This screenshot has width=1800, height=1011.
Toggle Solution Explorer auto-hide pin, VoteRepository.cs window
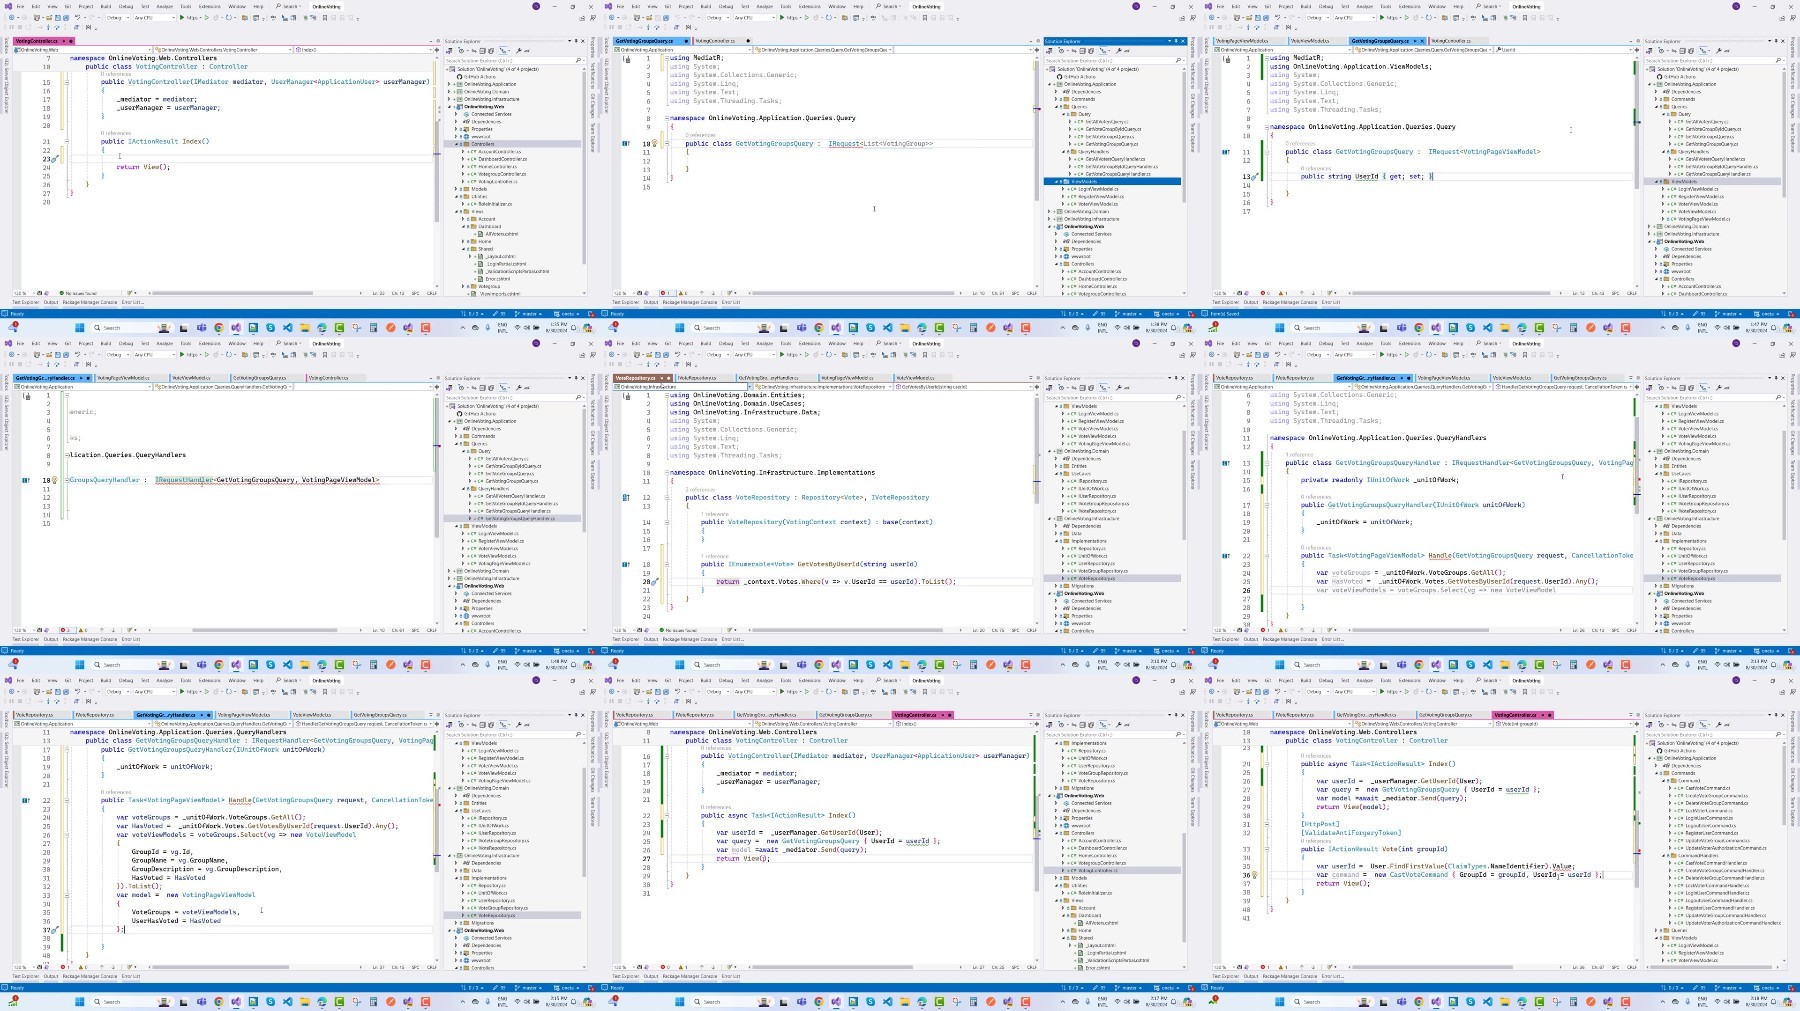click(x=1176, y=378)
